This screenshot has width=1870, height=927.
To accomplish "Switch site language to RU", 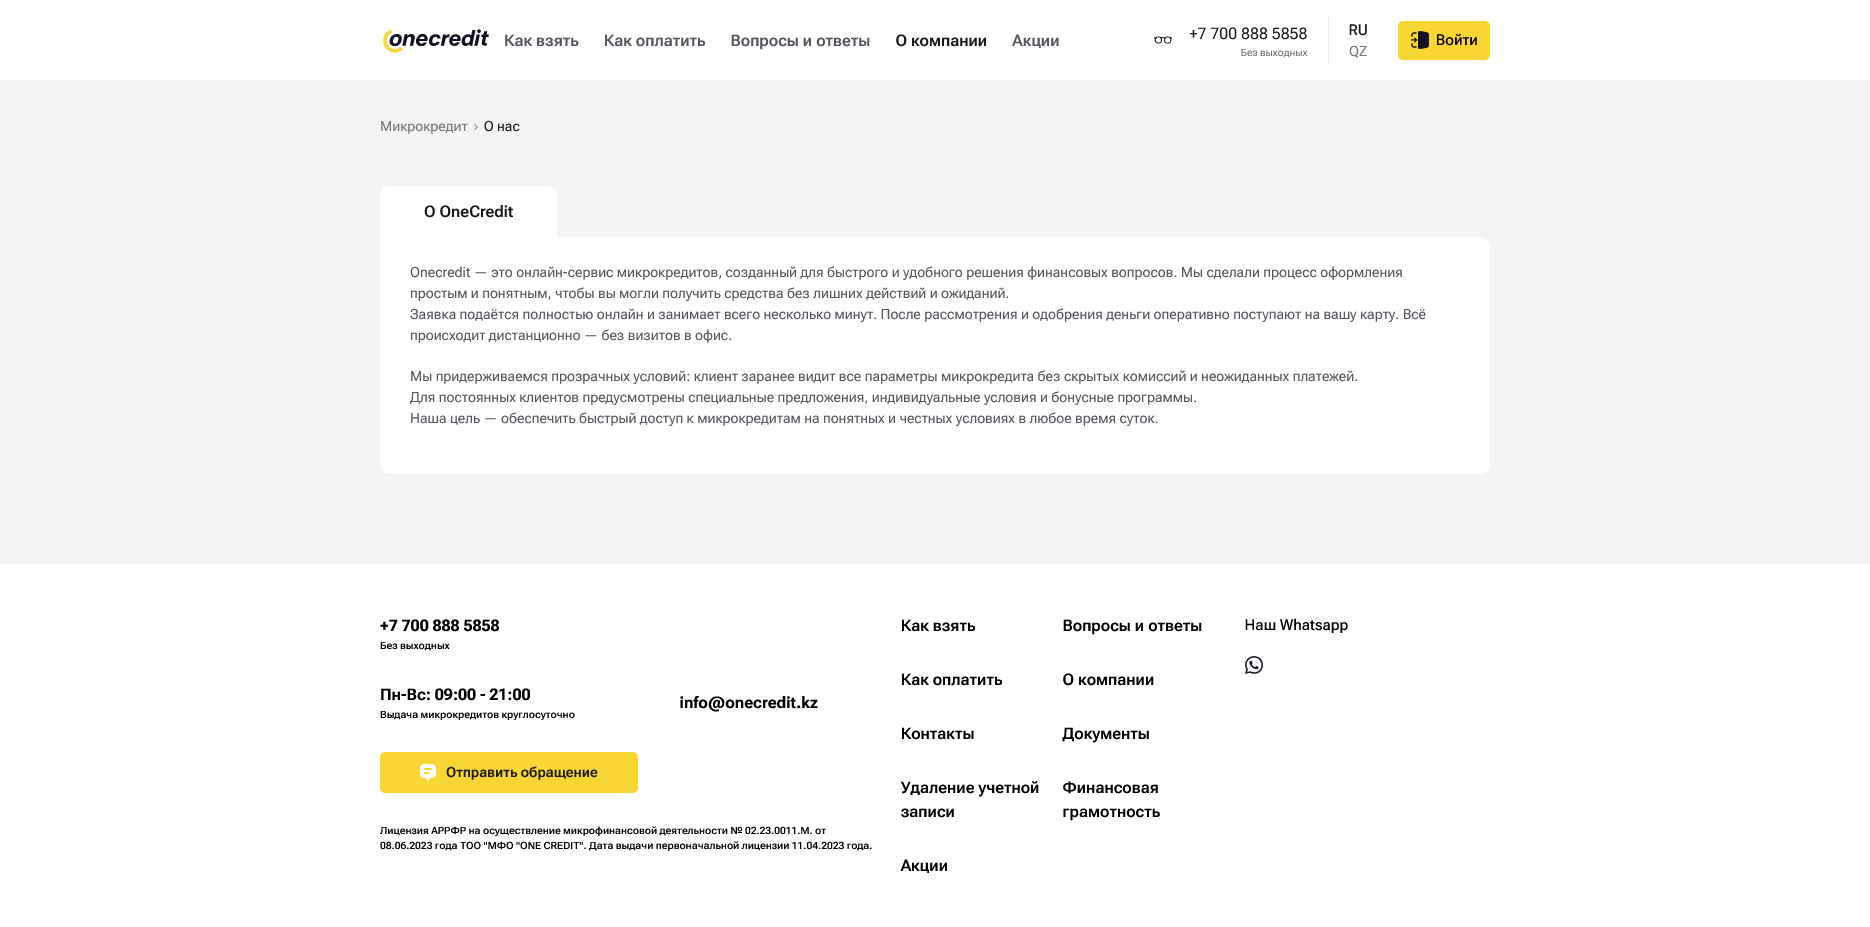I will pos(1358,30).
